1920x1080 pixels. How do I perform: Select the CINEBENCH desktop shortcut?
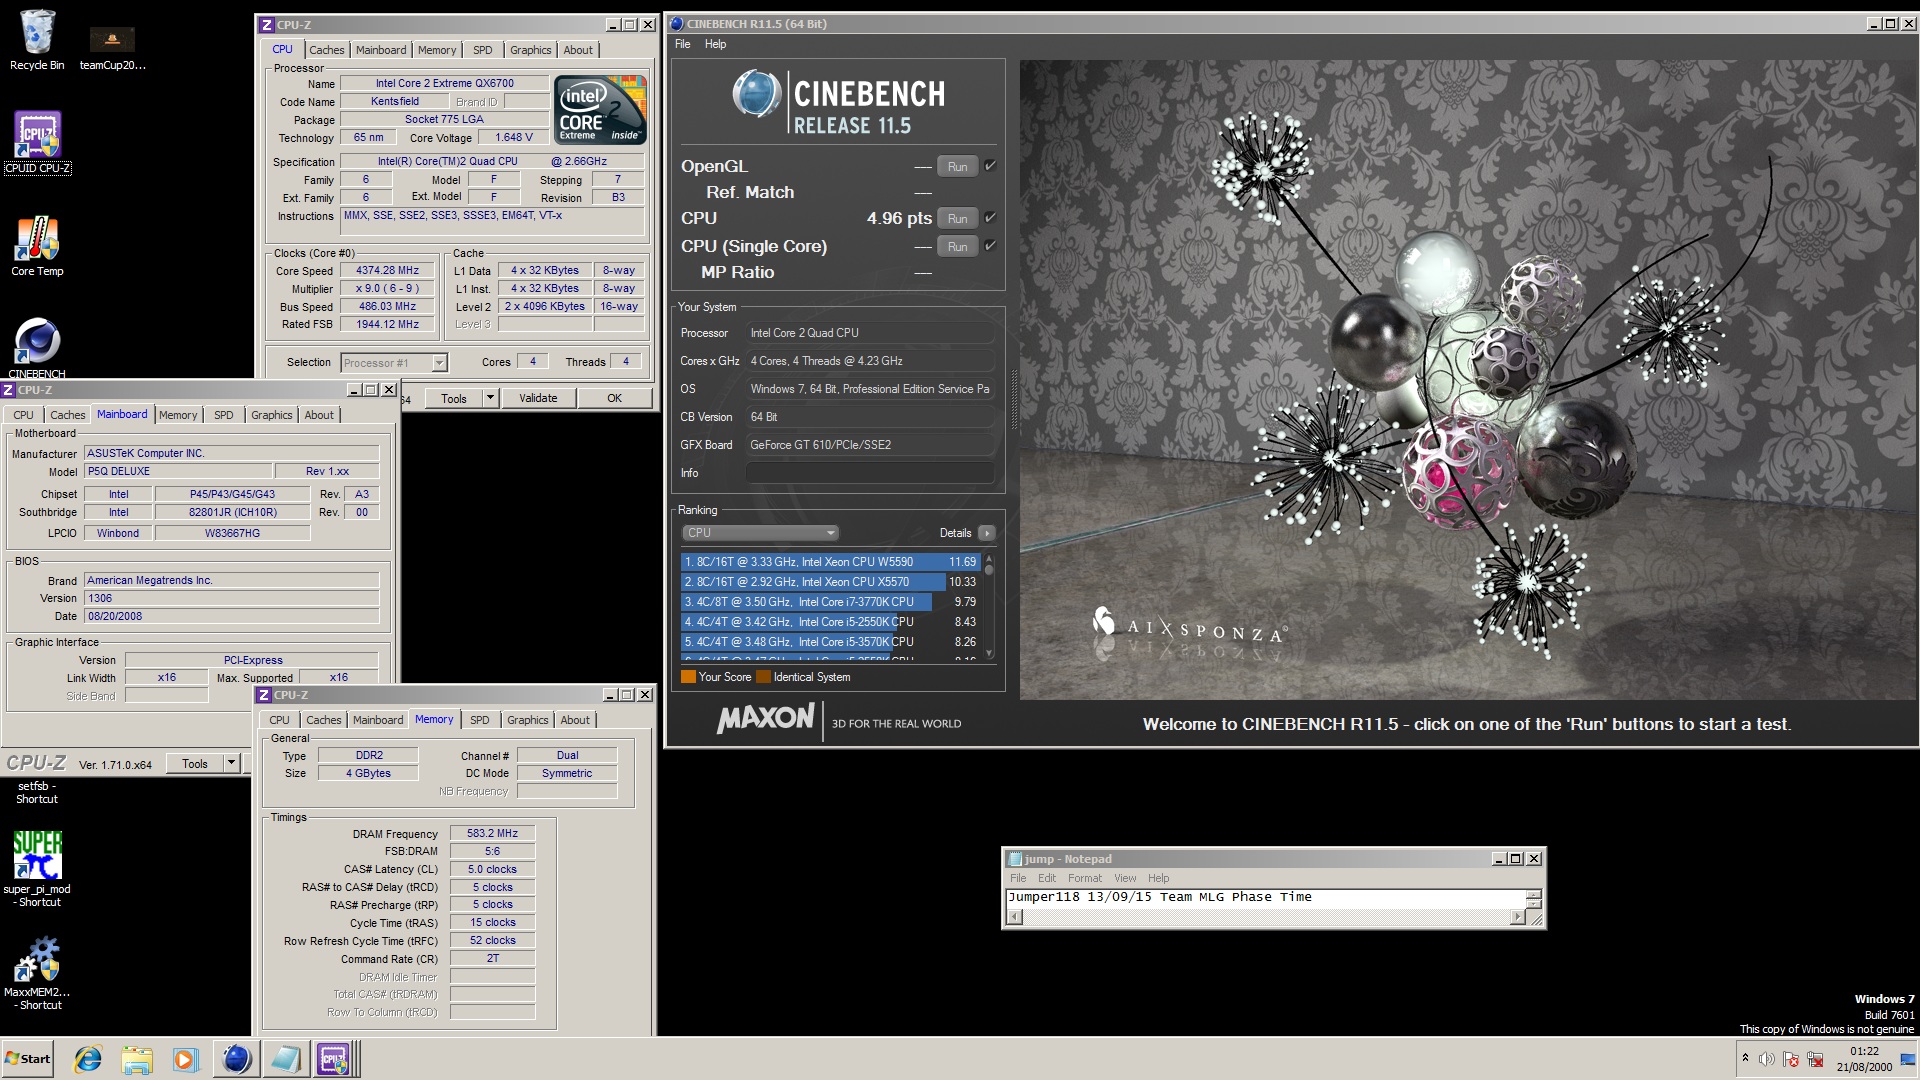[x=37, y=348]
